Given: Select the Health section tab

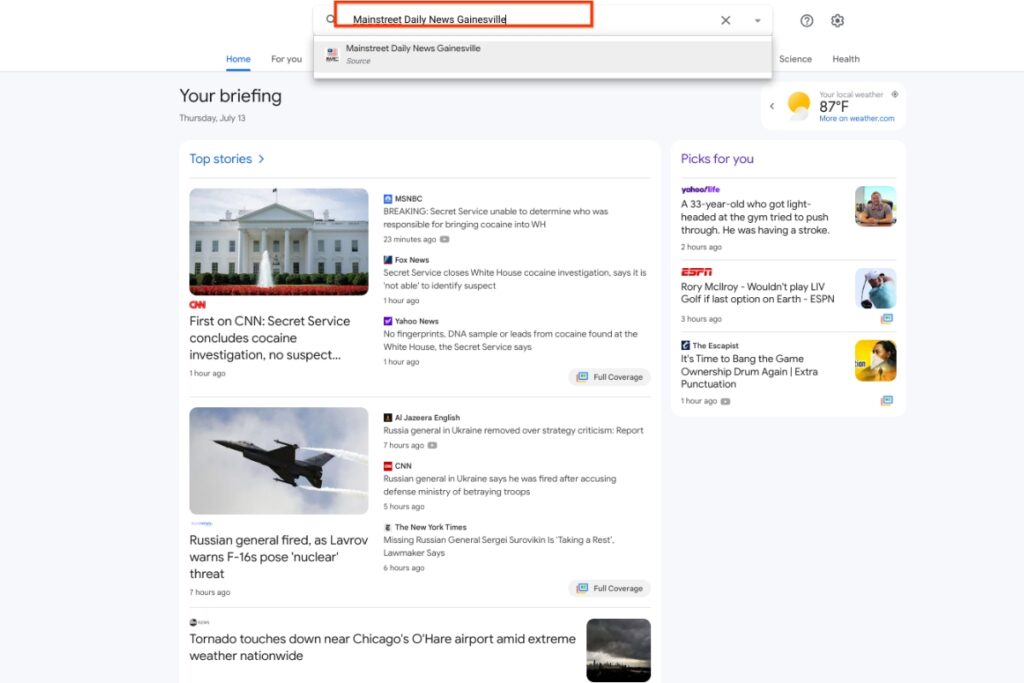Looking at the screenshot, I should pyautogui.click(x=846, y=59).
